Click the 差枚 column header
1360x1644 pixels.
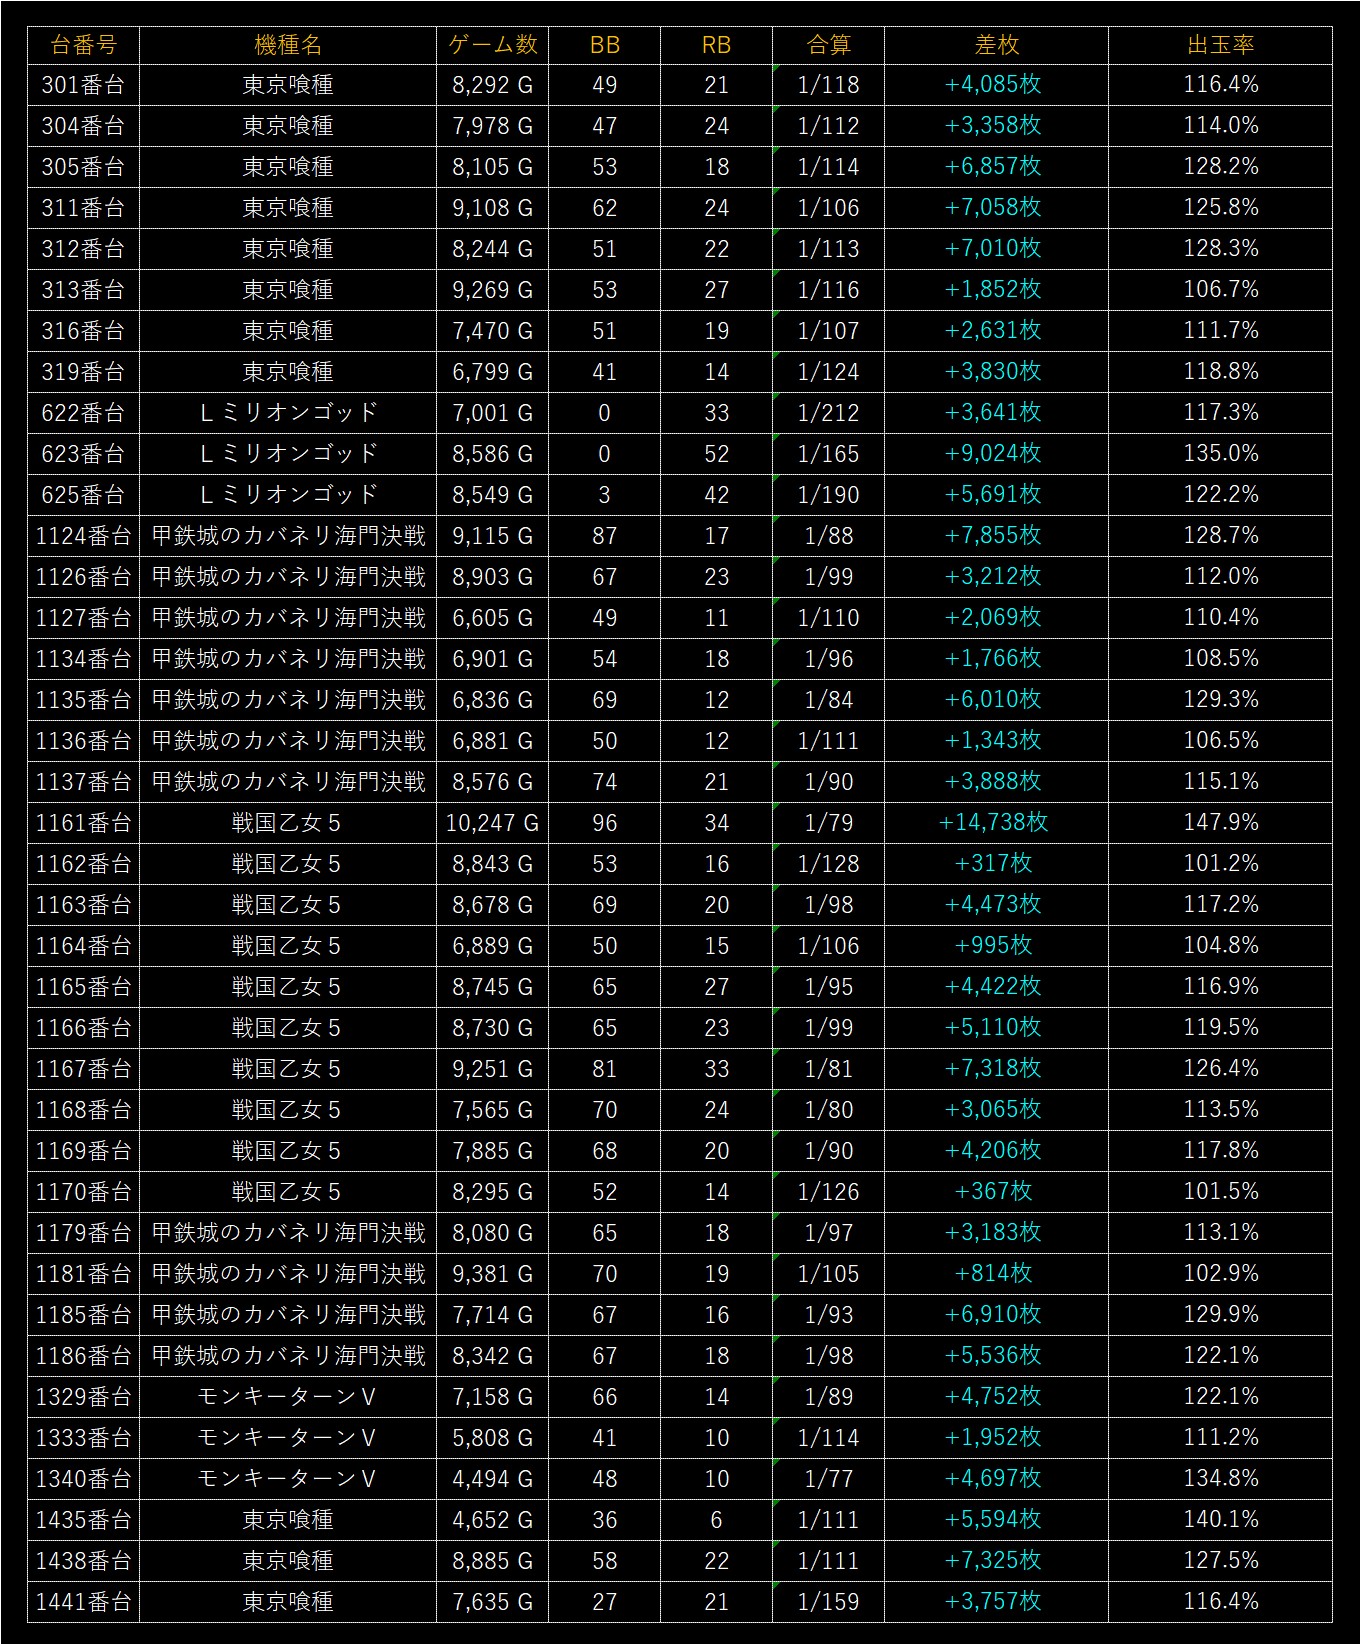(x=996, y=45)
